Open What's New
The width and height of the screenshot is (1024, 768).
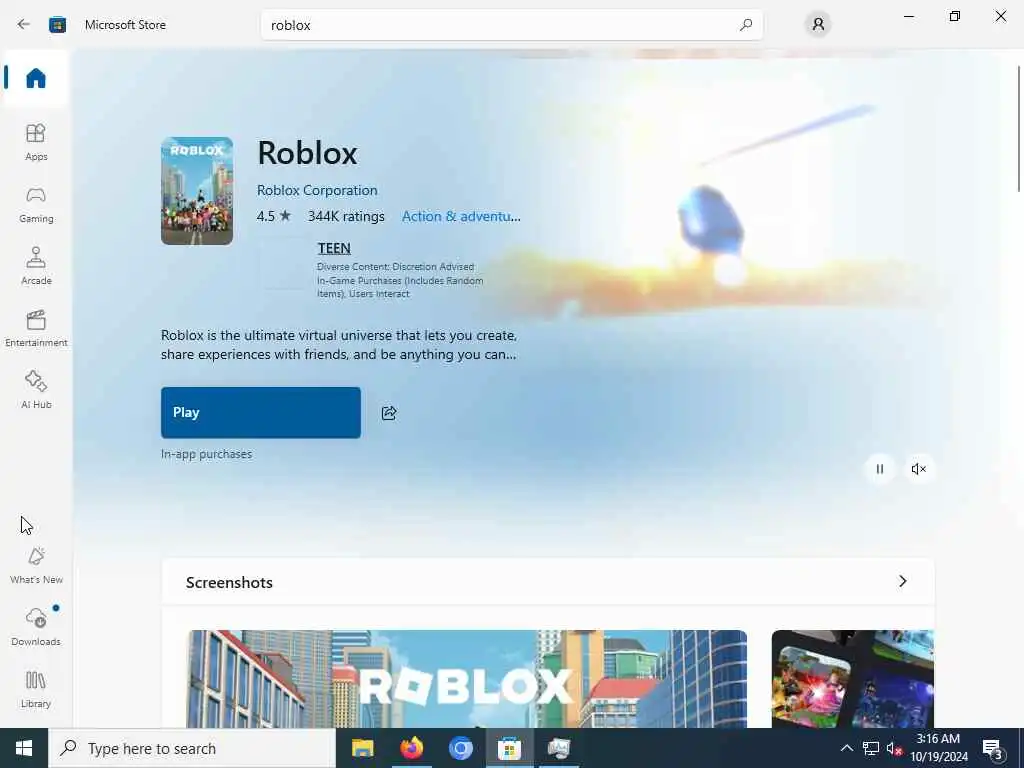coord(36,565)
